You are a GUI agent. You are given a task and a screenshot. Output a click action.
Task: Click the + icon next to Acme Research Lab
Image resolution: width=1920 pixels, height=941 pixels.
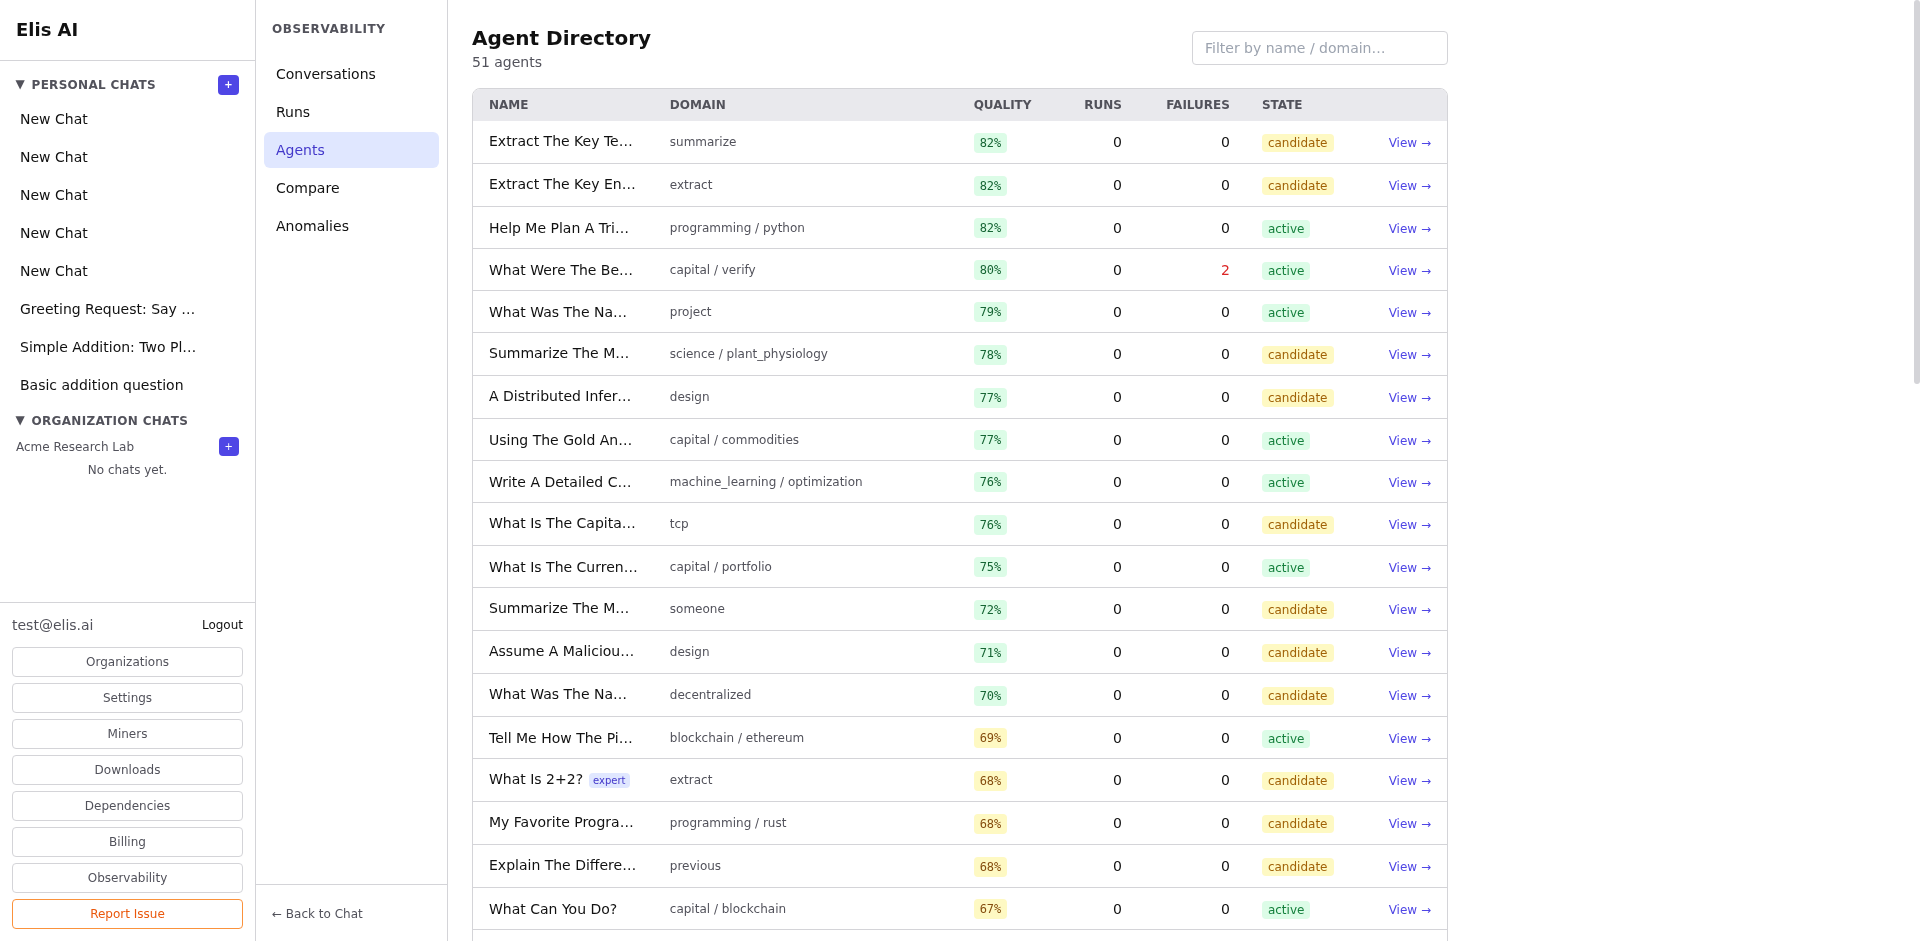[228, 446]
